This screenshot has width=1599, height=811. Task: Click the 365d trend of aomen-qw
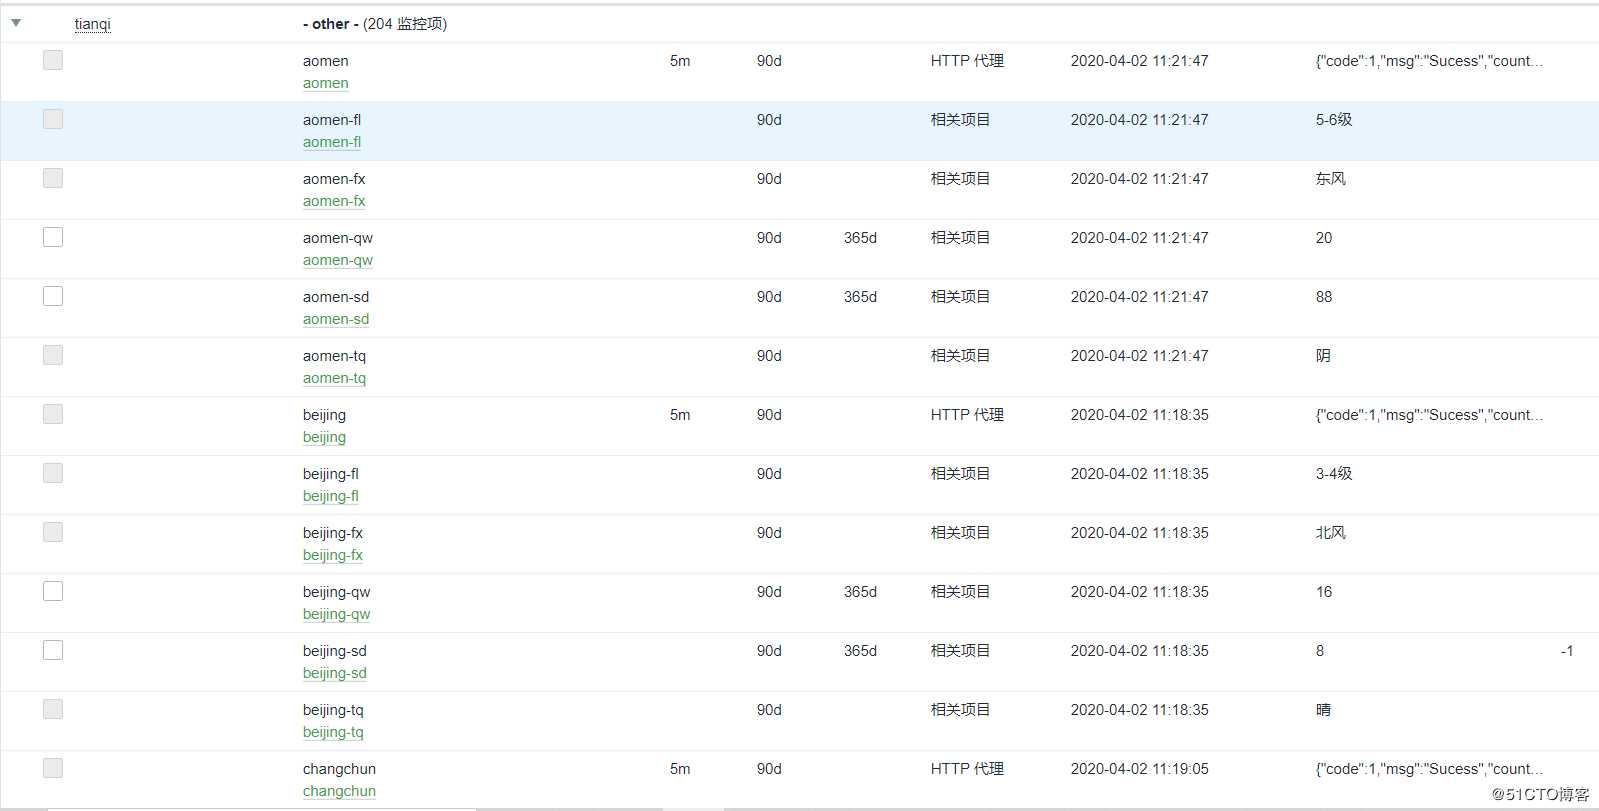click(860, 238)
